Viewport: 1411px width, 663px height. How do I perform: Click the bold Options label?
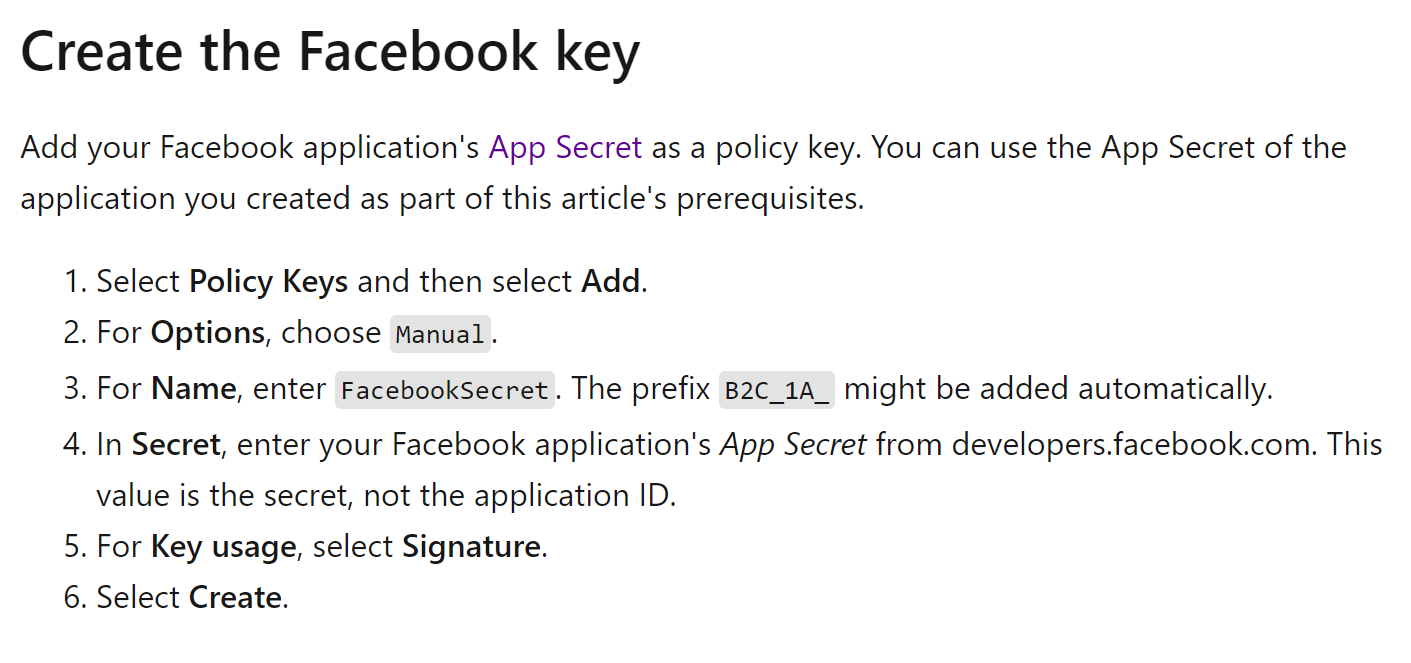coord(208,333)
